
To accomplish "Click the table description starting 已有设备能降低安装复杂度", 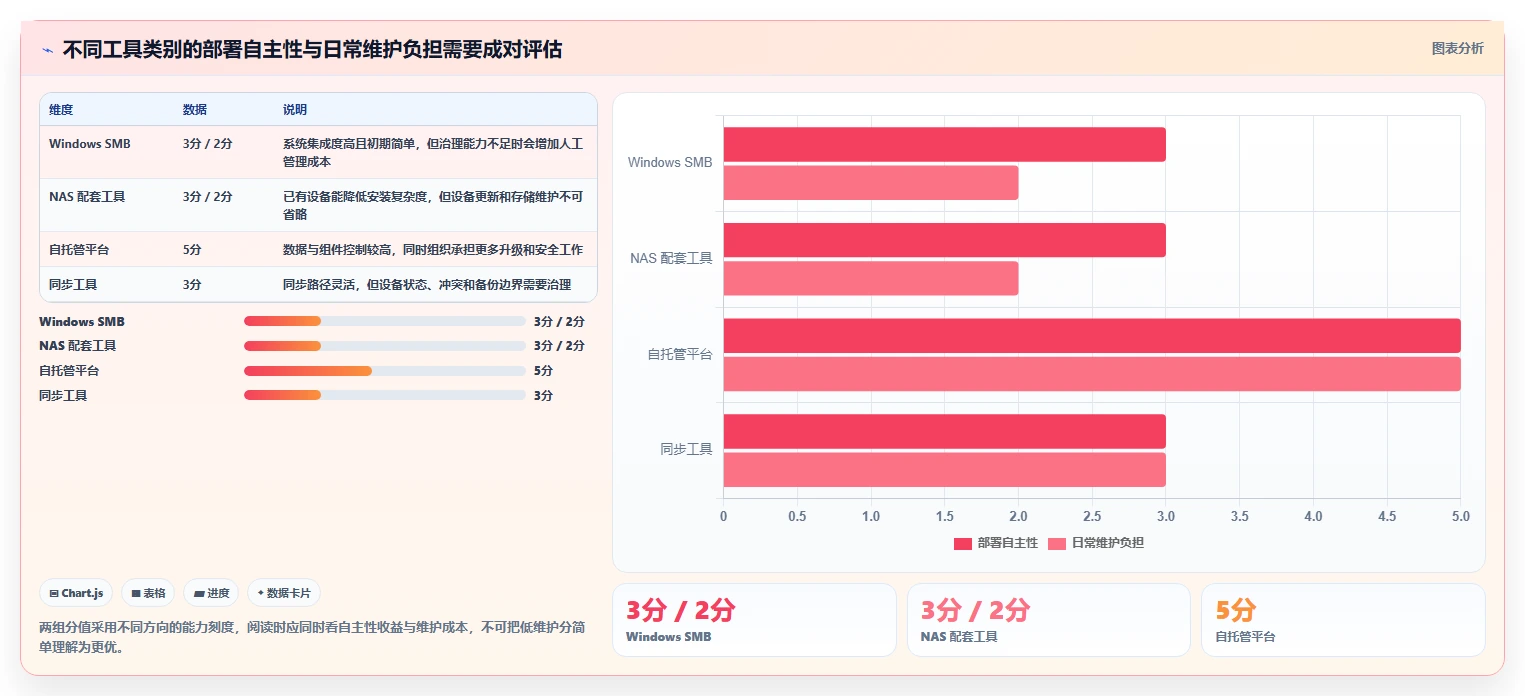I will [433, 205].
